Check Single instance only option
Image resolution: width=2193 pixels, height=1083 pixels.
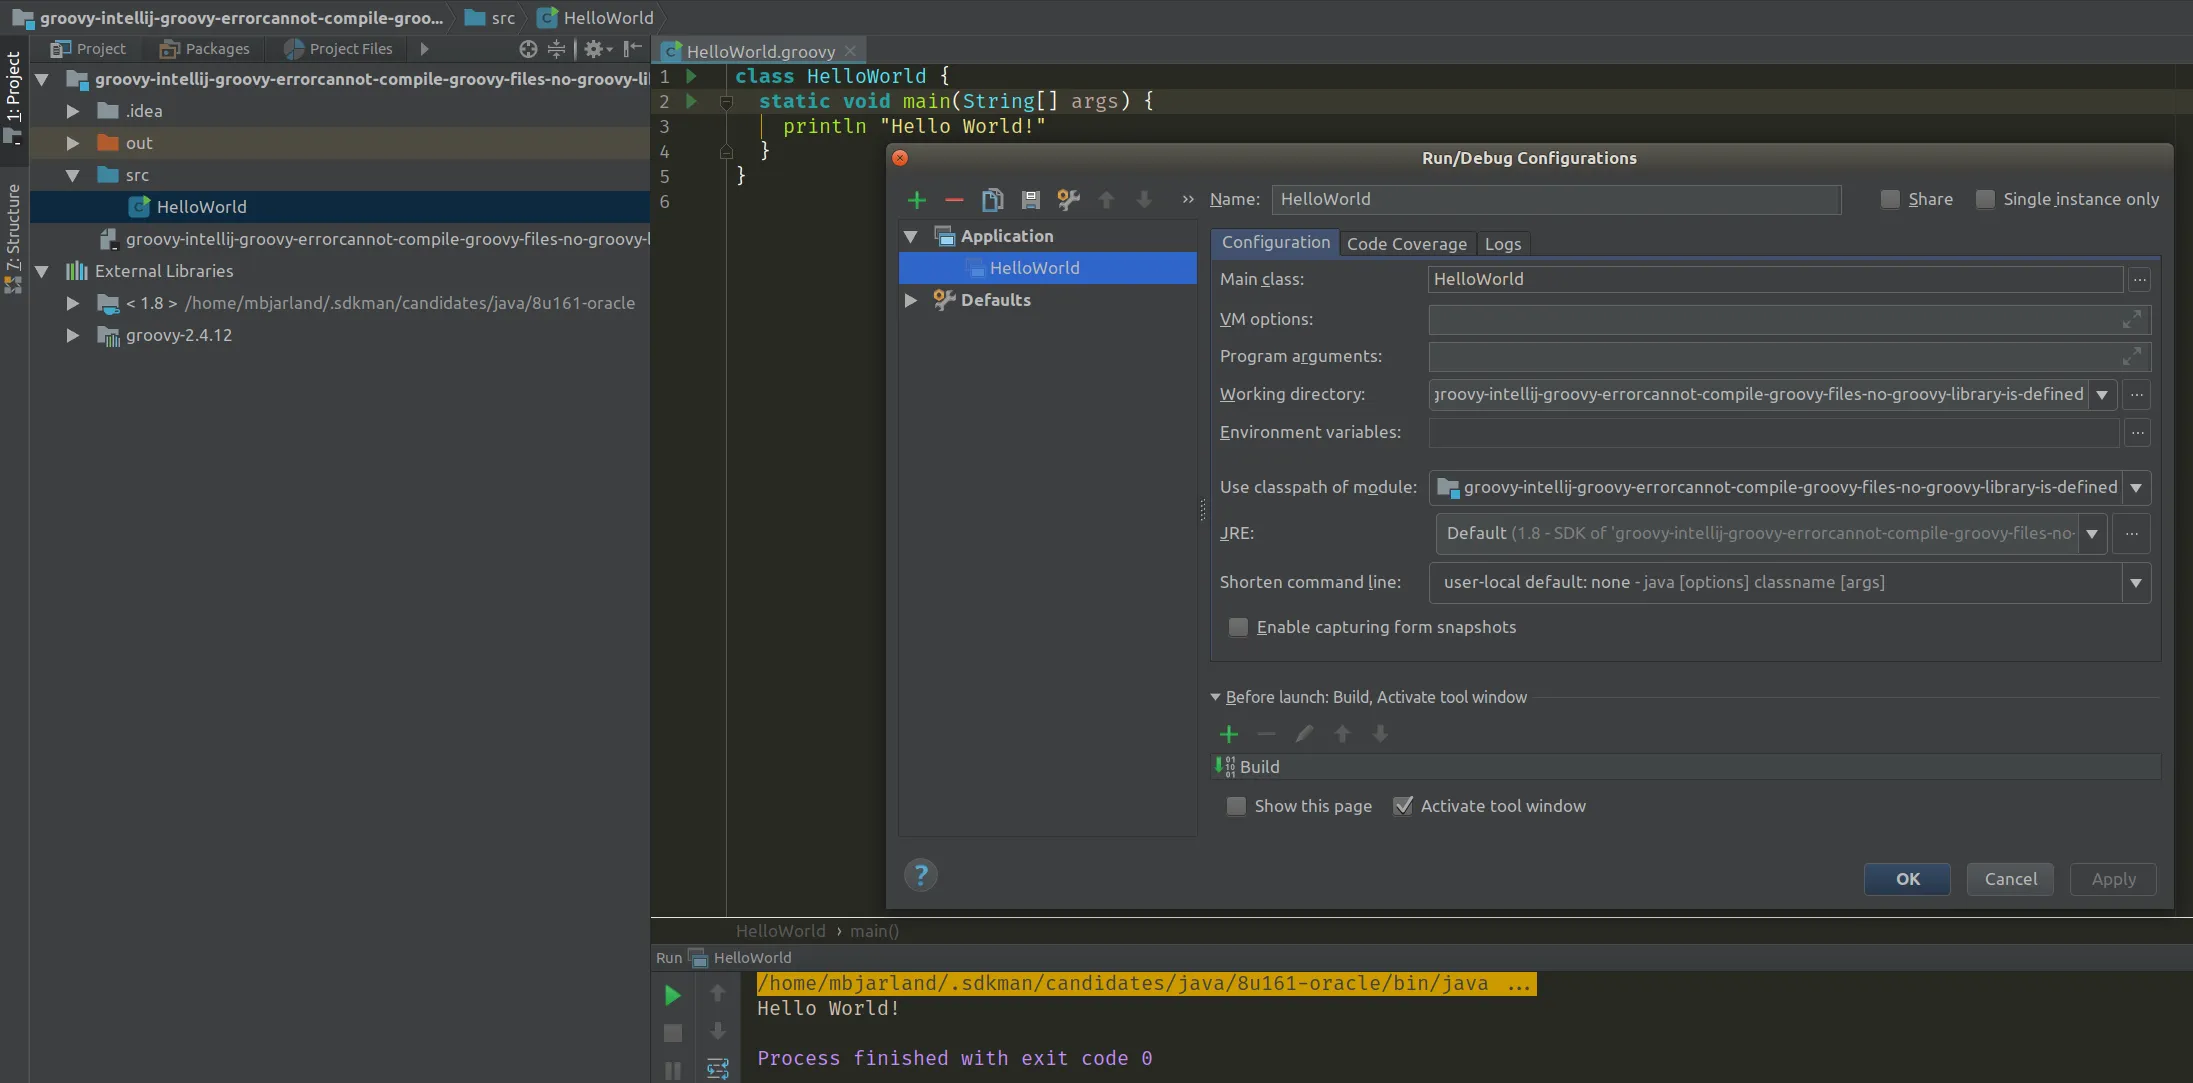click(1985, 199)
